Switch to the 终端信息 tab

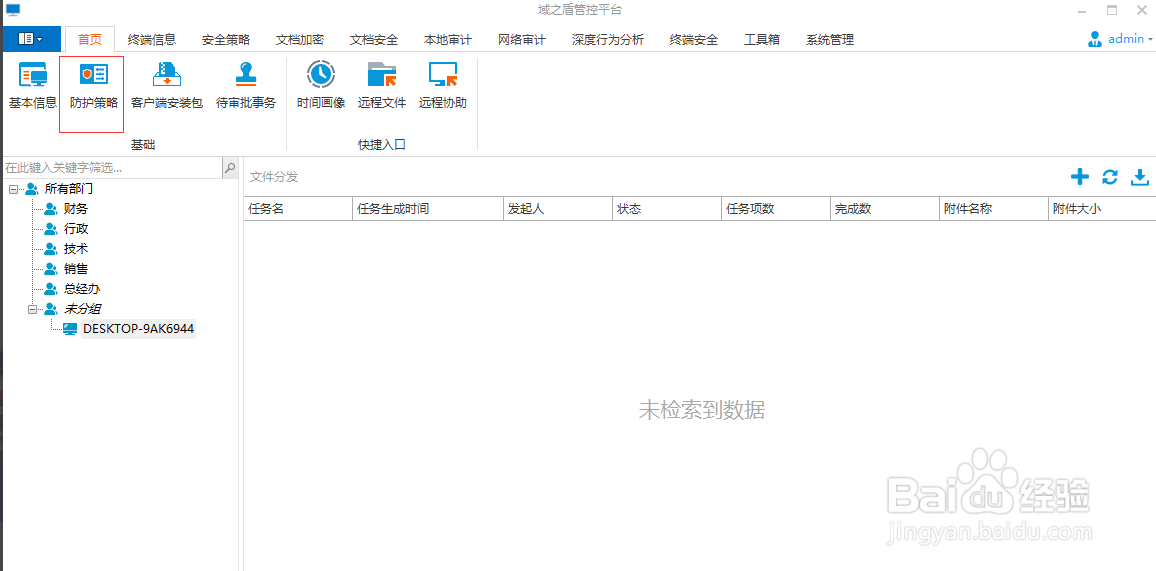151,40
